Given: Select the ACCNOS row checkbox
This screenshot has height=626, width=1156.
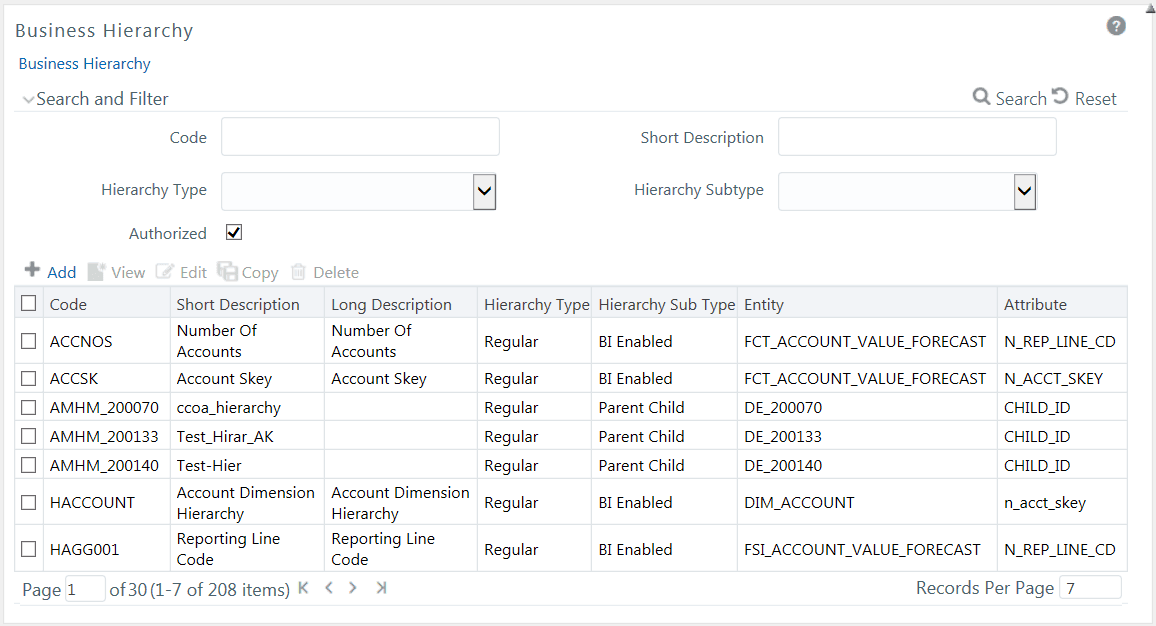Looking at the screenshot, I should [x=29, y=341].
